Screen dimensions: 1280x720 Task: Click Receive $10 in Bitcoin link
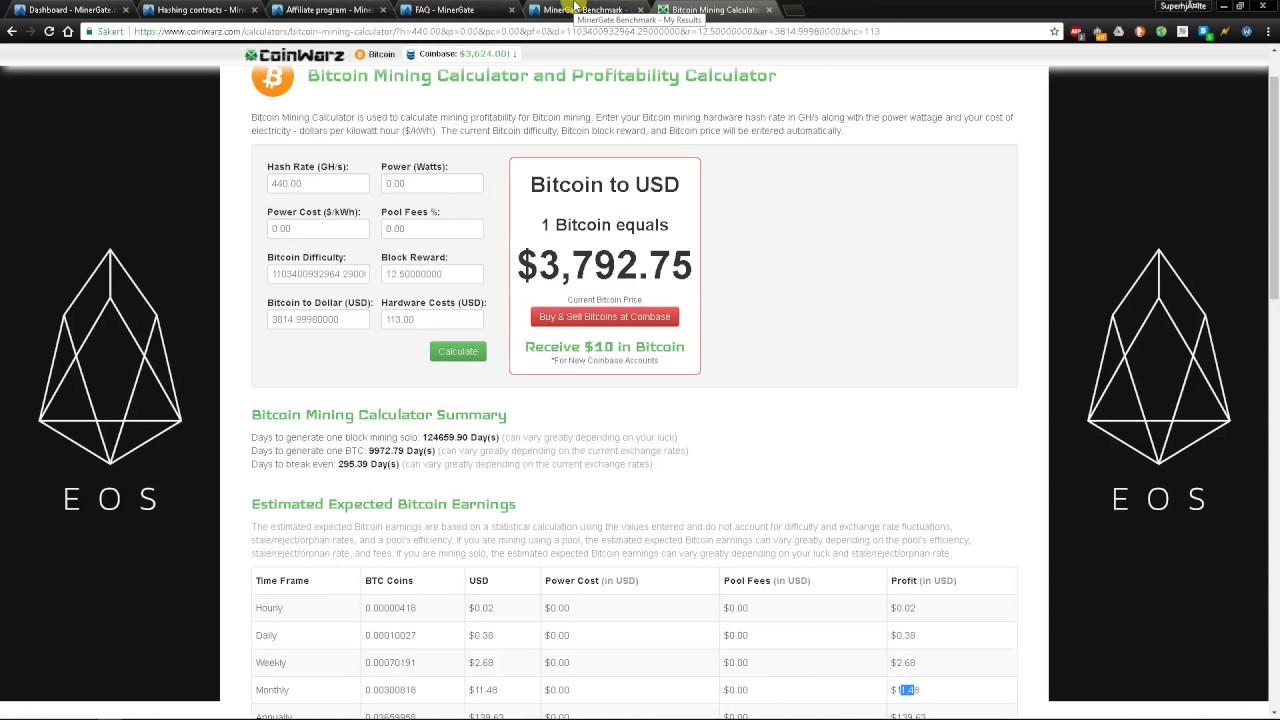pyautogui.click(x=604, y=347)
